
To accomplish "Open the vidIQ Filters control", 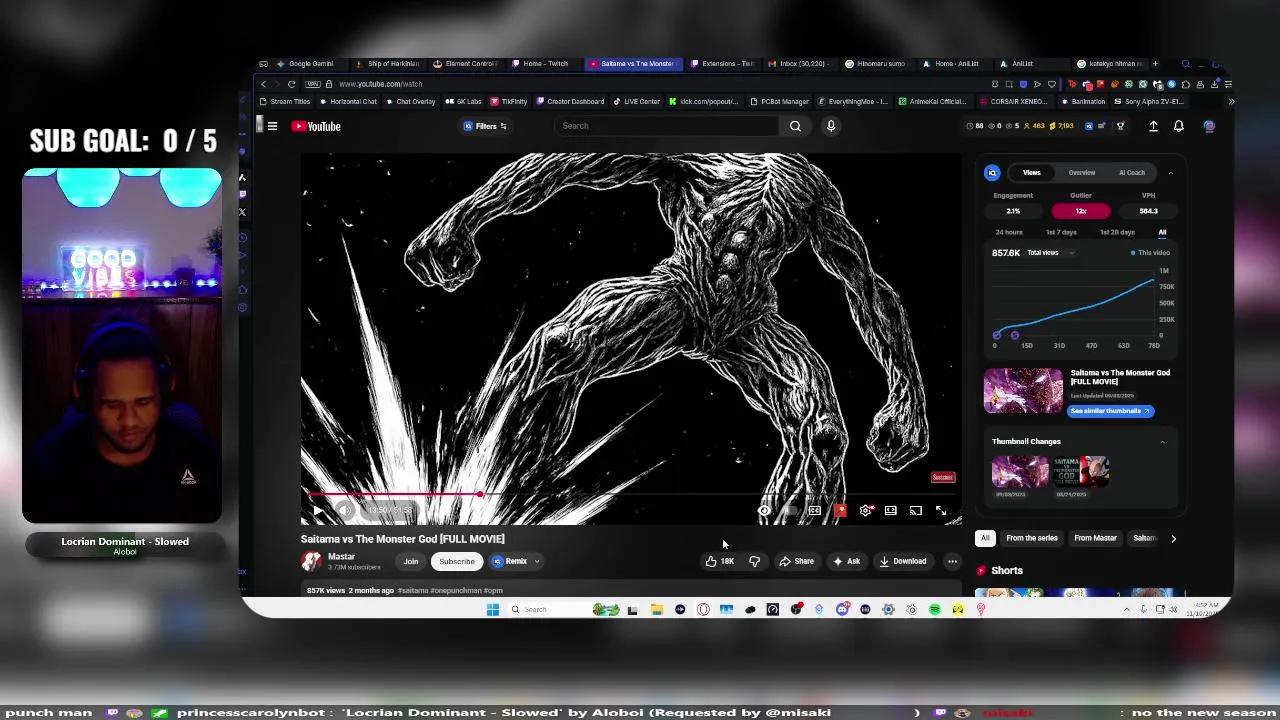I will (x=485, y=126).
